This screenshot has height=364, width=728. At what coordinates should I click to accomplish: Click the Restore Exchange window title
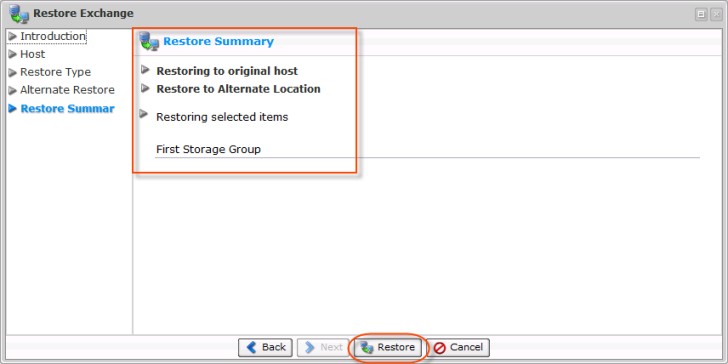tap(83, 13)
